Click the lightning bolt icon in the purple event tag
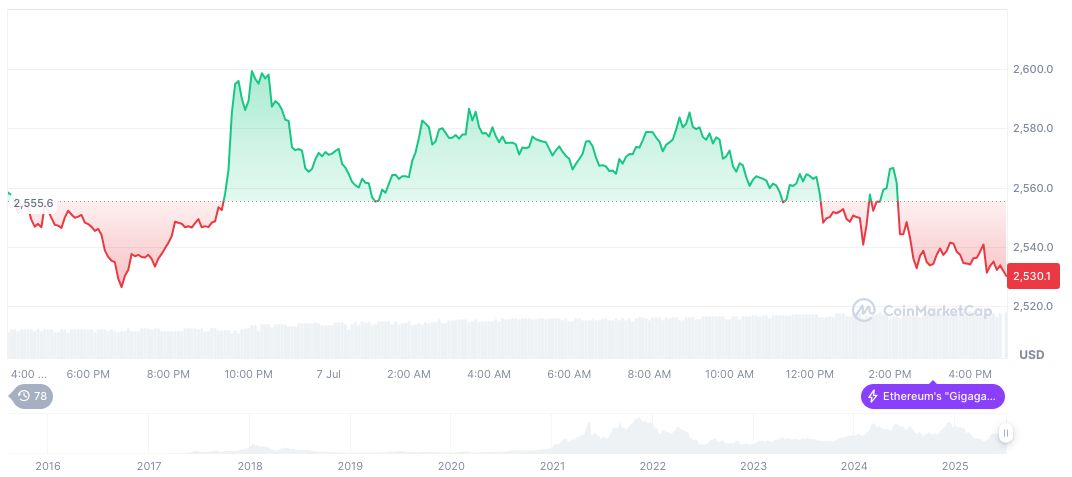 (x=873, y=396)
